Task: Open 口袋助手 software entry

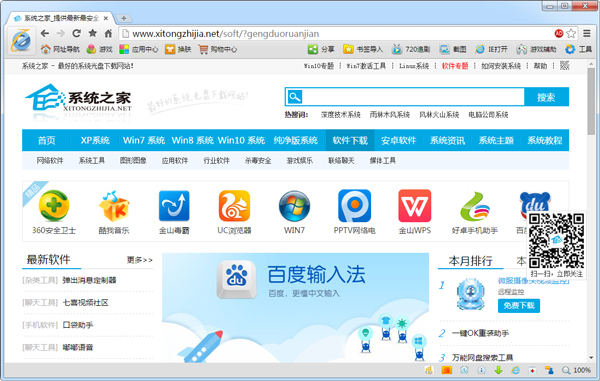Action: [x=78, y=325]
